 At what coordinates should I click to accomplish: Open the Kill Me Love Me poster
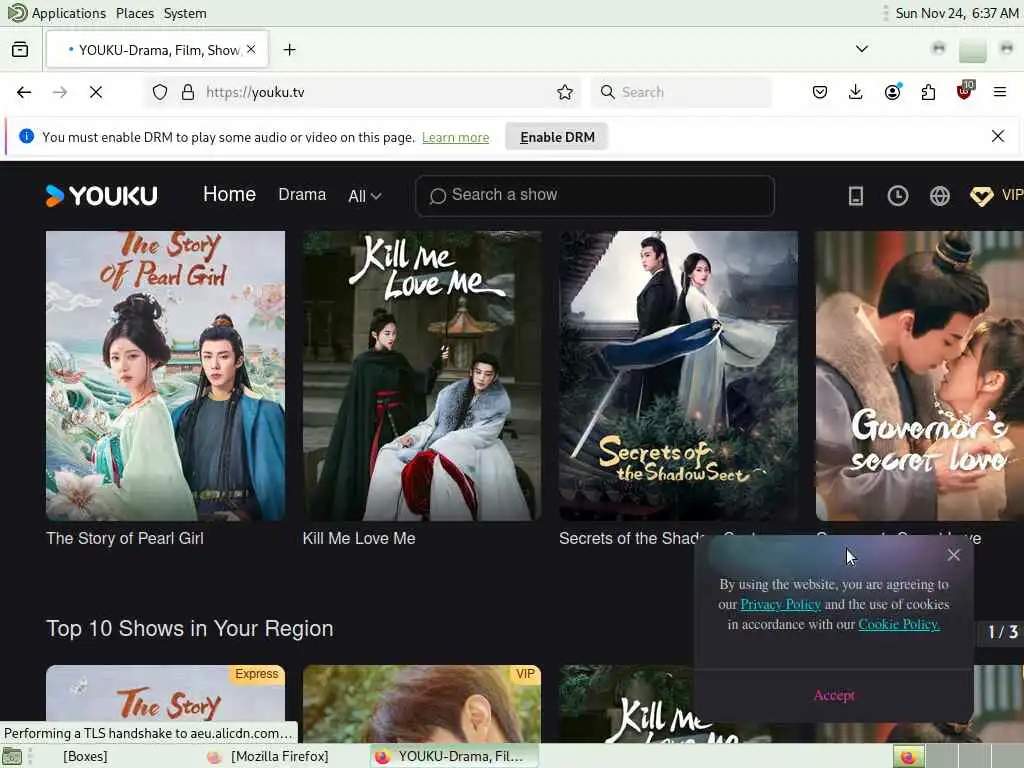pos(422,376)
